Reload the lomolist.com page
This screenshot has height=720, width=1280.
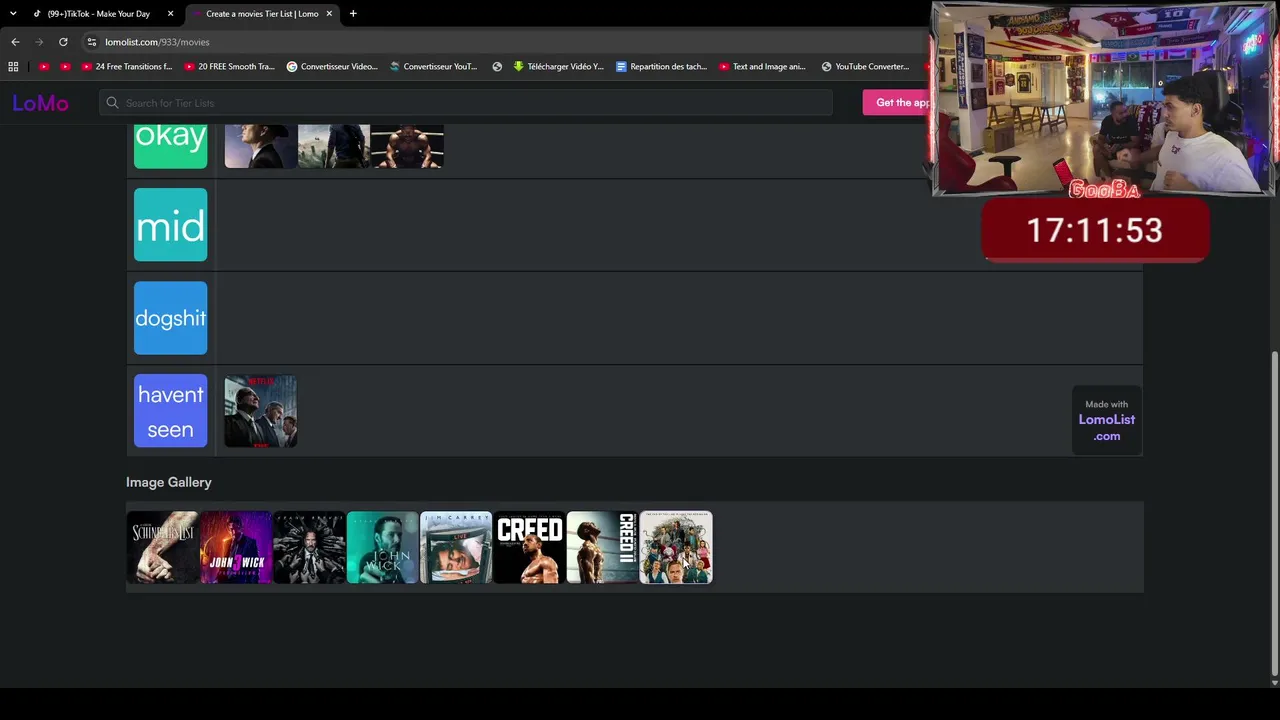point(63,42)
